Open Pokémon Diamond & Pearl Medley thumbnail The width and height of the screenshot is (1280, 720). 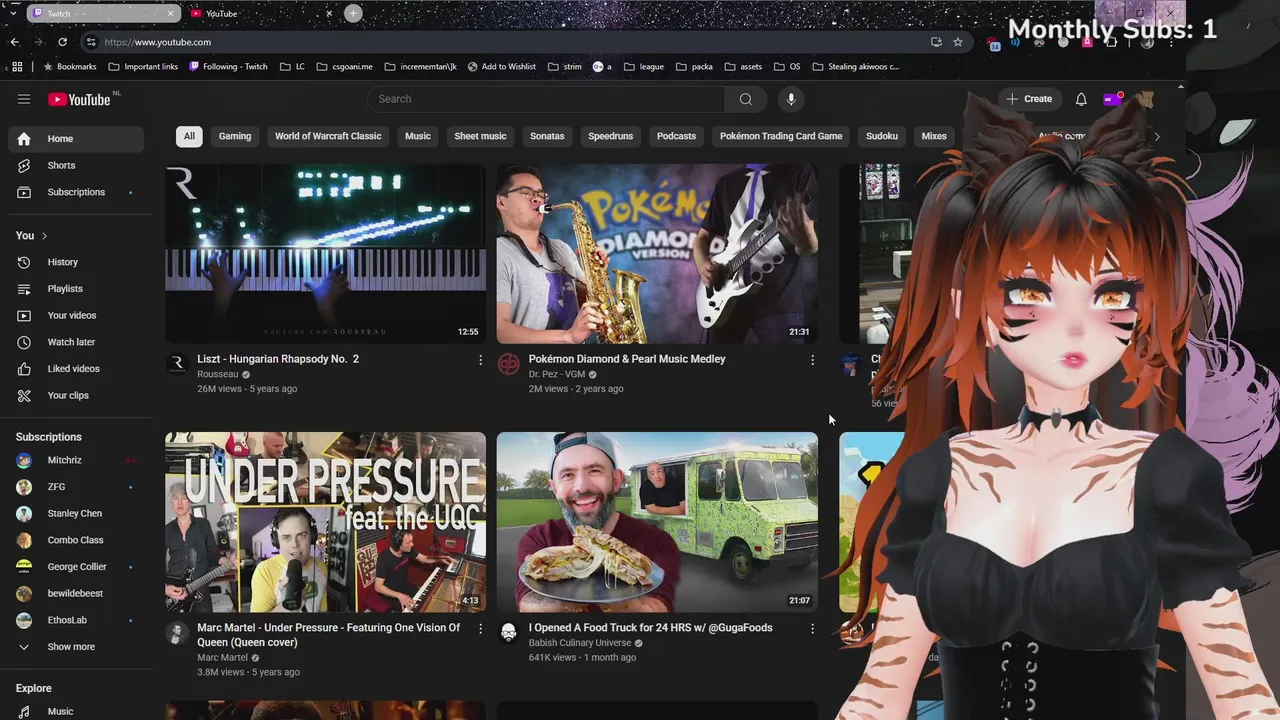(657, 254)
